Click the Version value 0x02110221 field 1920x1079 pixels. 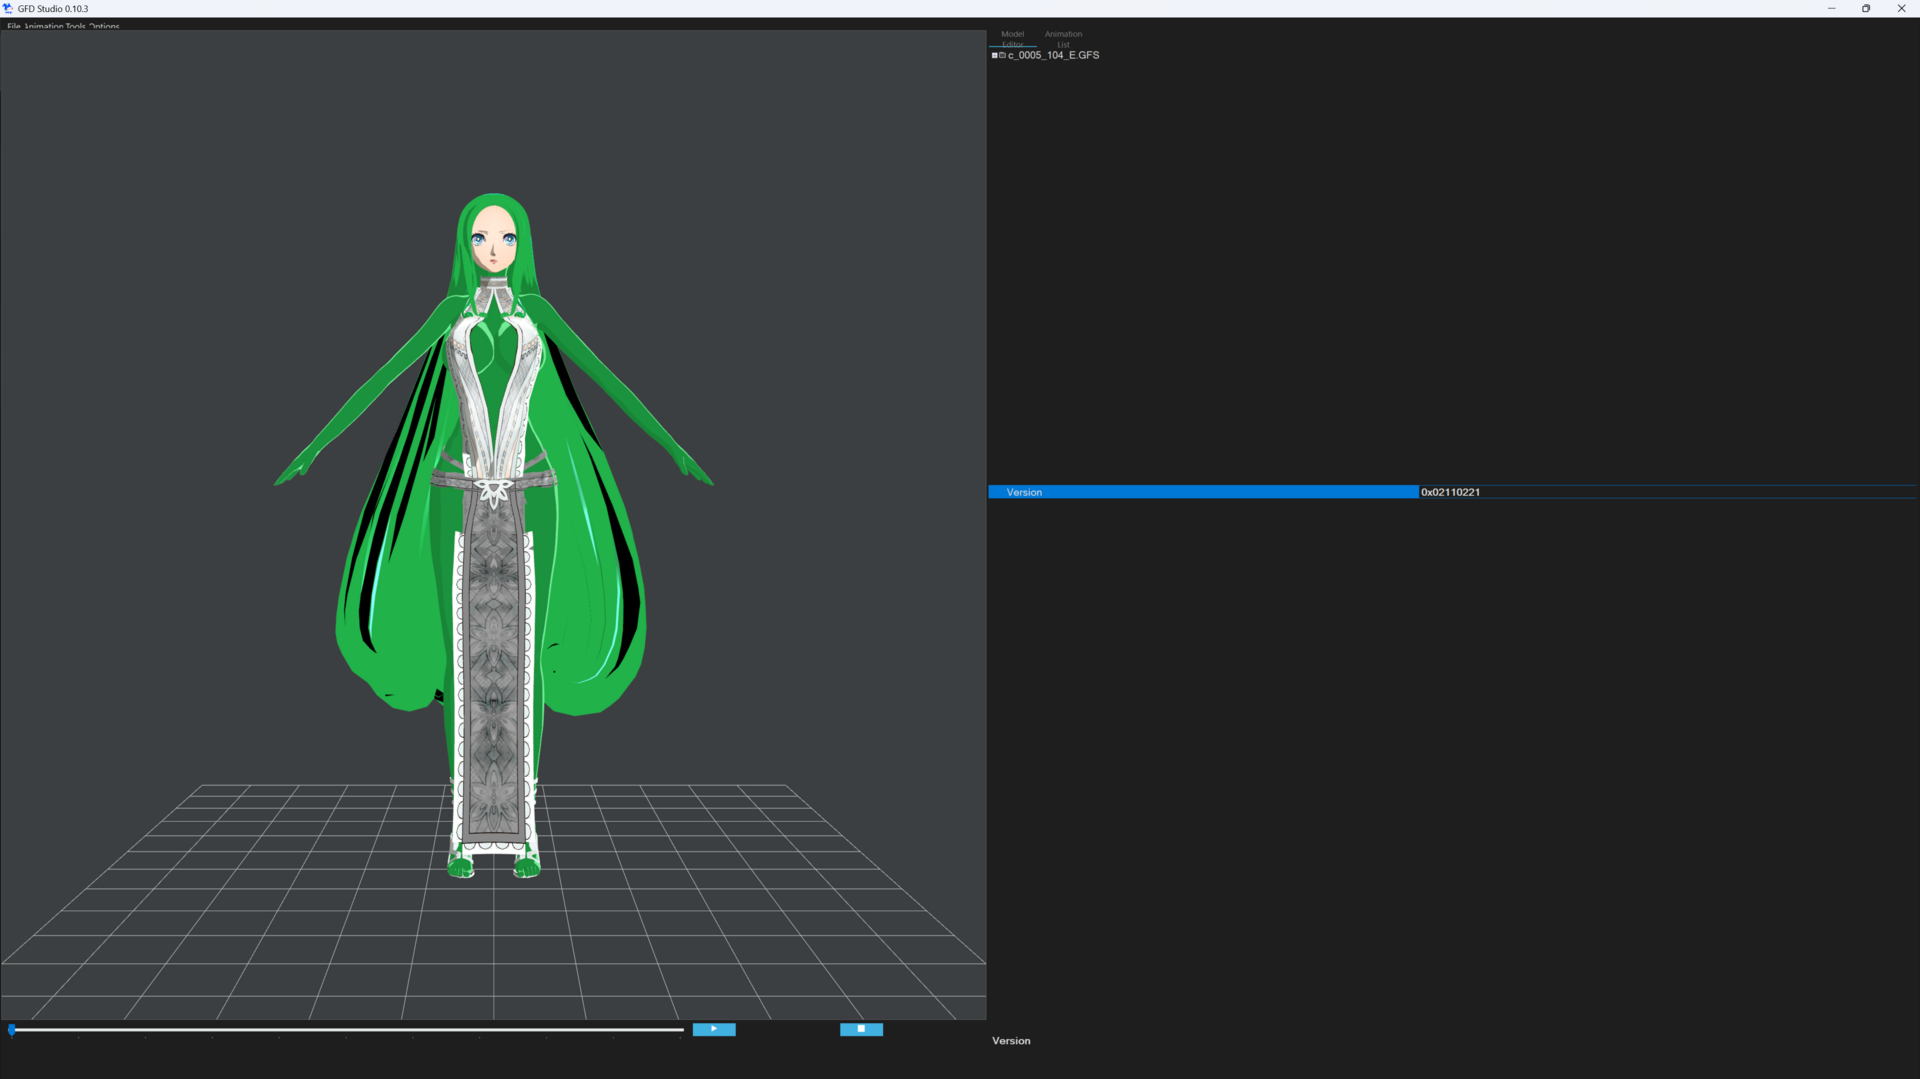pos(1668,492)
